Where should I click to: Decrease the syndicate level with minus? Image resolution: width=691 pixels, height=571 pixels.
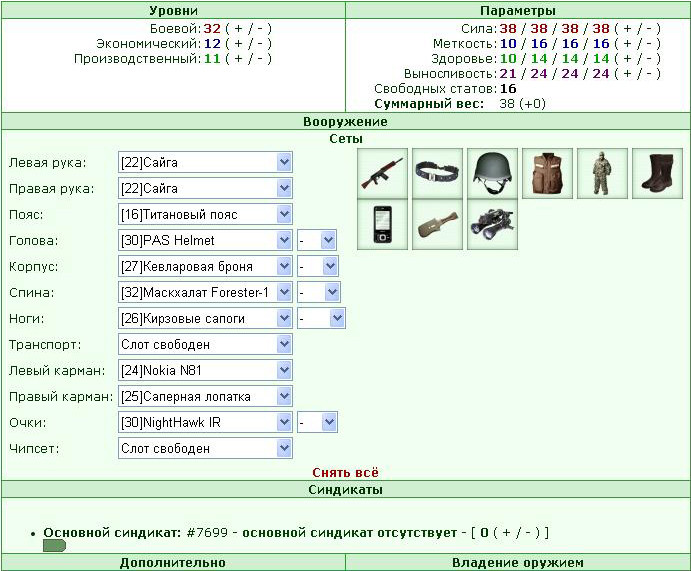tap(527, 533)
